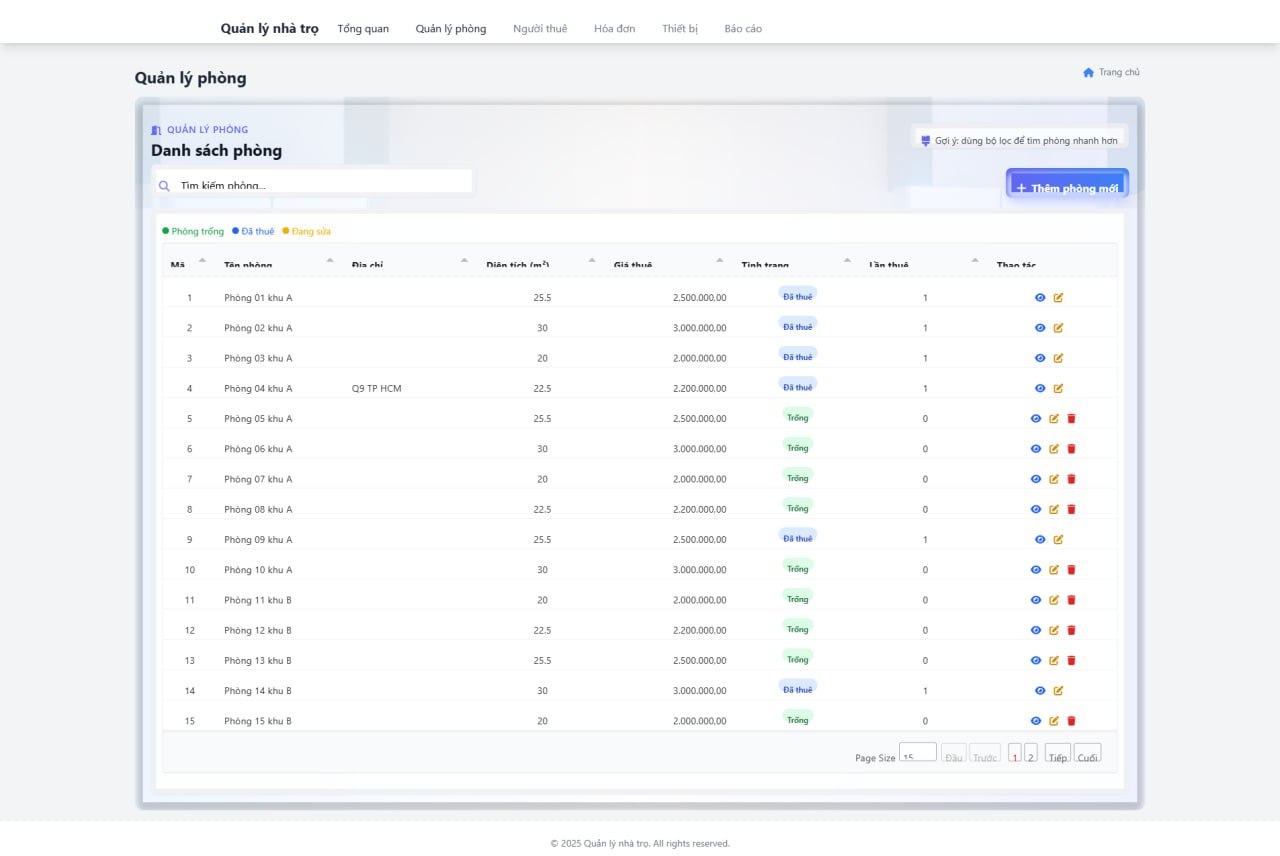Image resolution: width=1280 pixels, height=856 pixels.
Task: Click the building icon beside QUẢN LÝ PHÒNG
Action: (156, 129)
